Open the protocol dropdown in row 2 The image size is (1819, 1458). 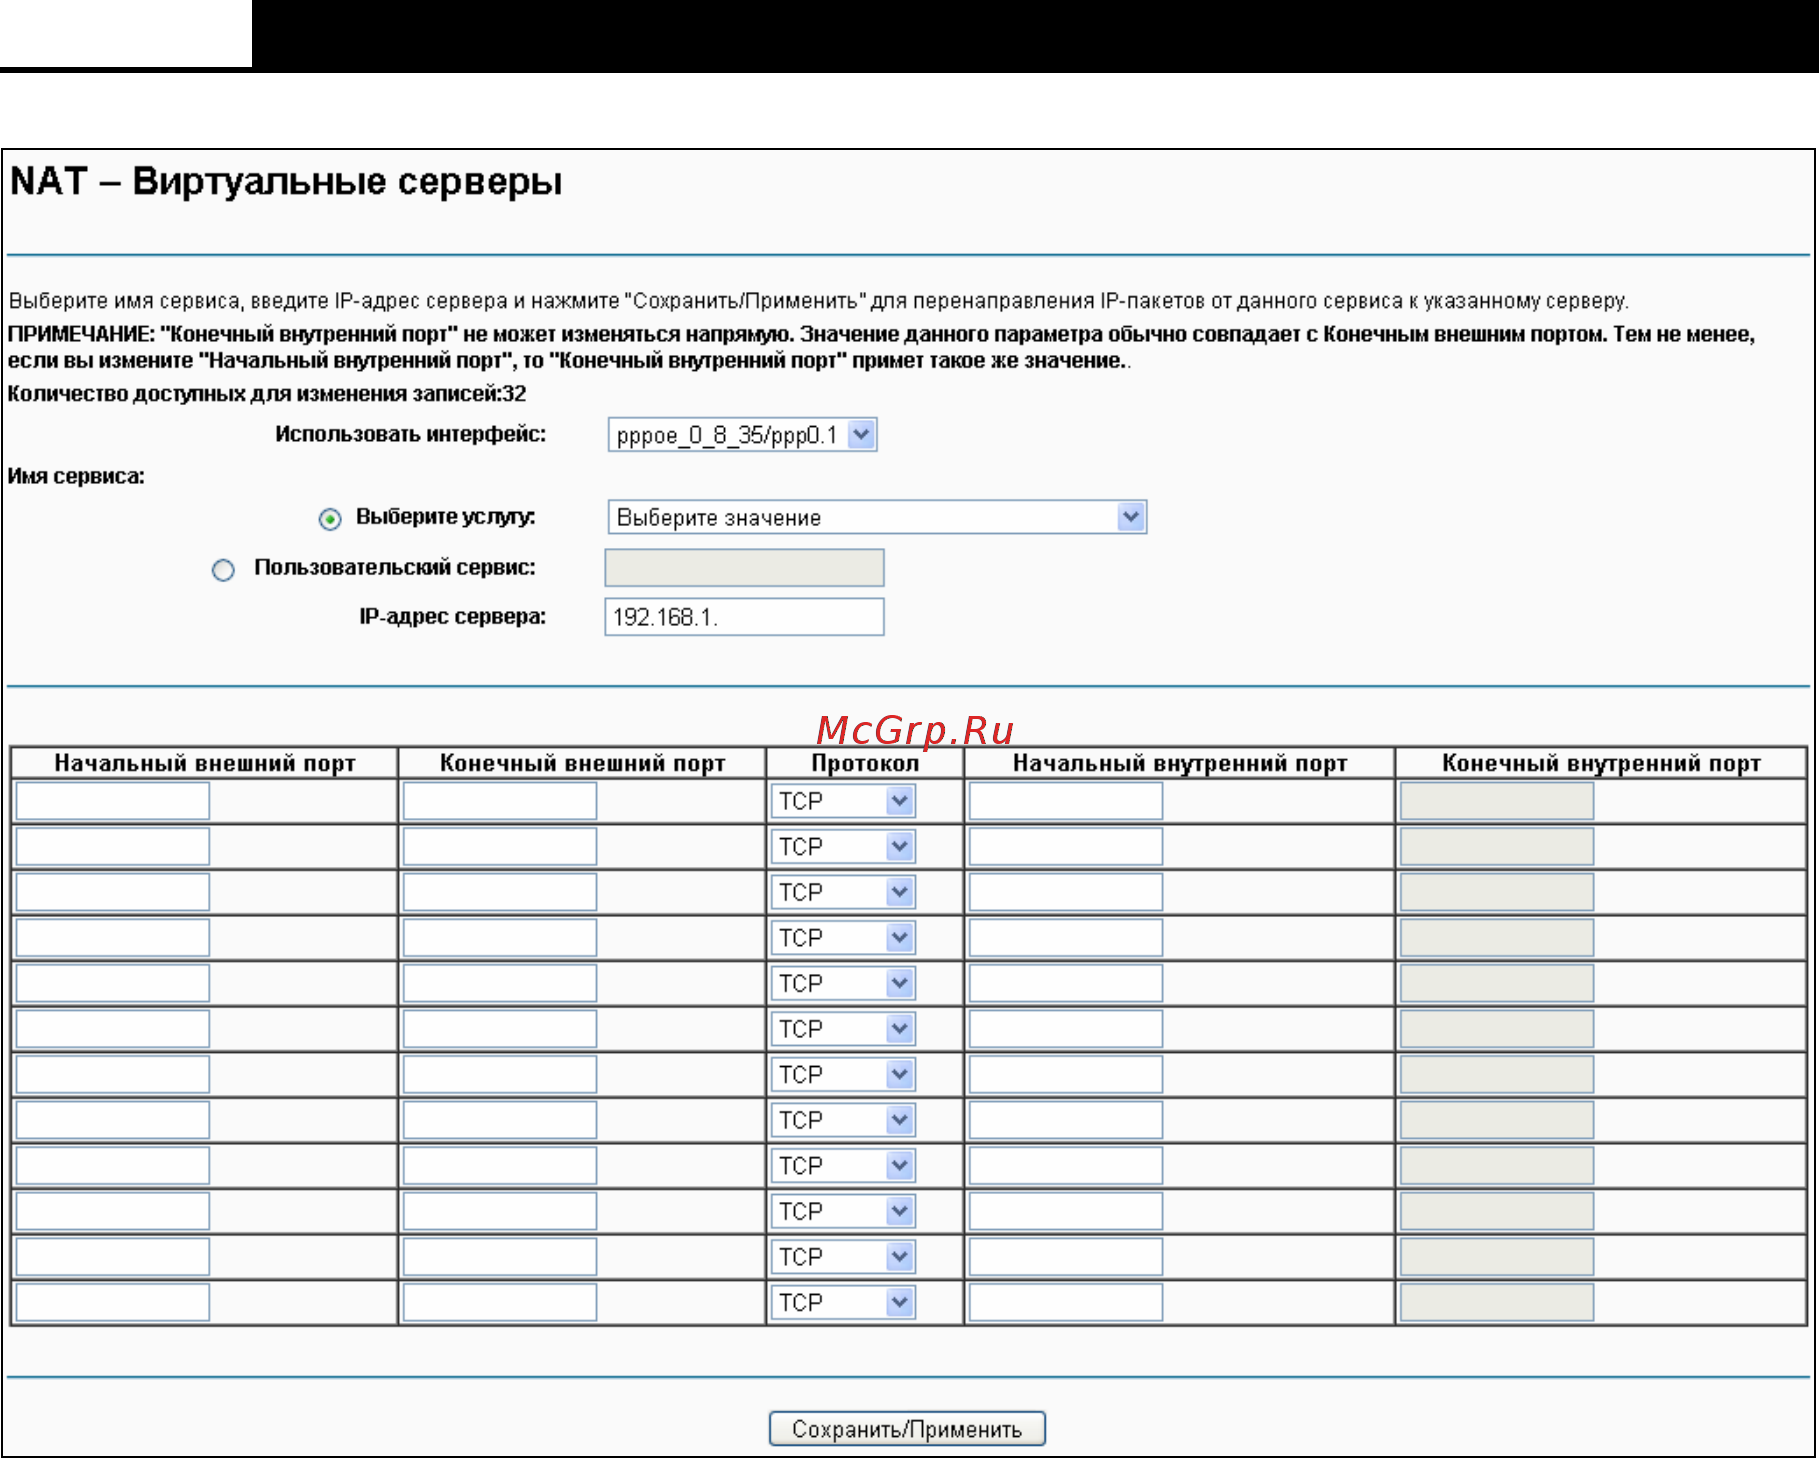(x=842, y=847)
